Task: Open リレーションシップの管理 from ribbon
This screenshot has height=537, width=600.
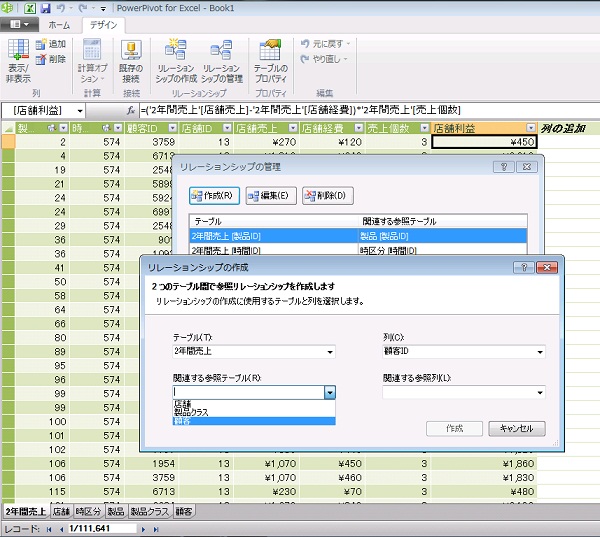Action: (221, 58)
